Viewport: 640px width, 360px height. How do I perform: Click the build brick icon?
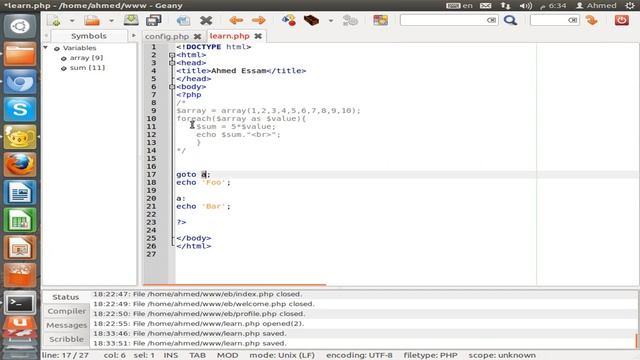[311, 20]
